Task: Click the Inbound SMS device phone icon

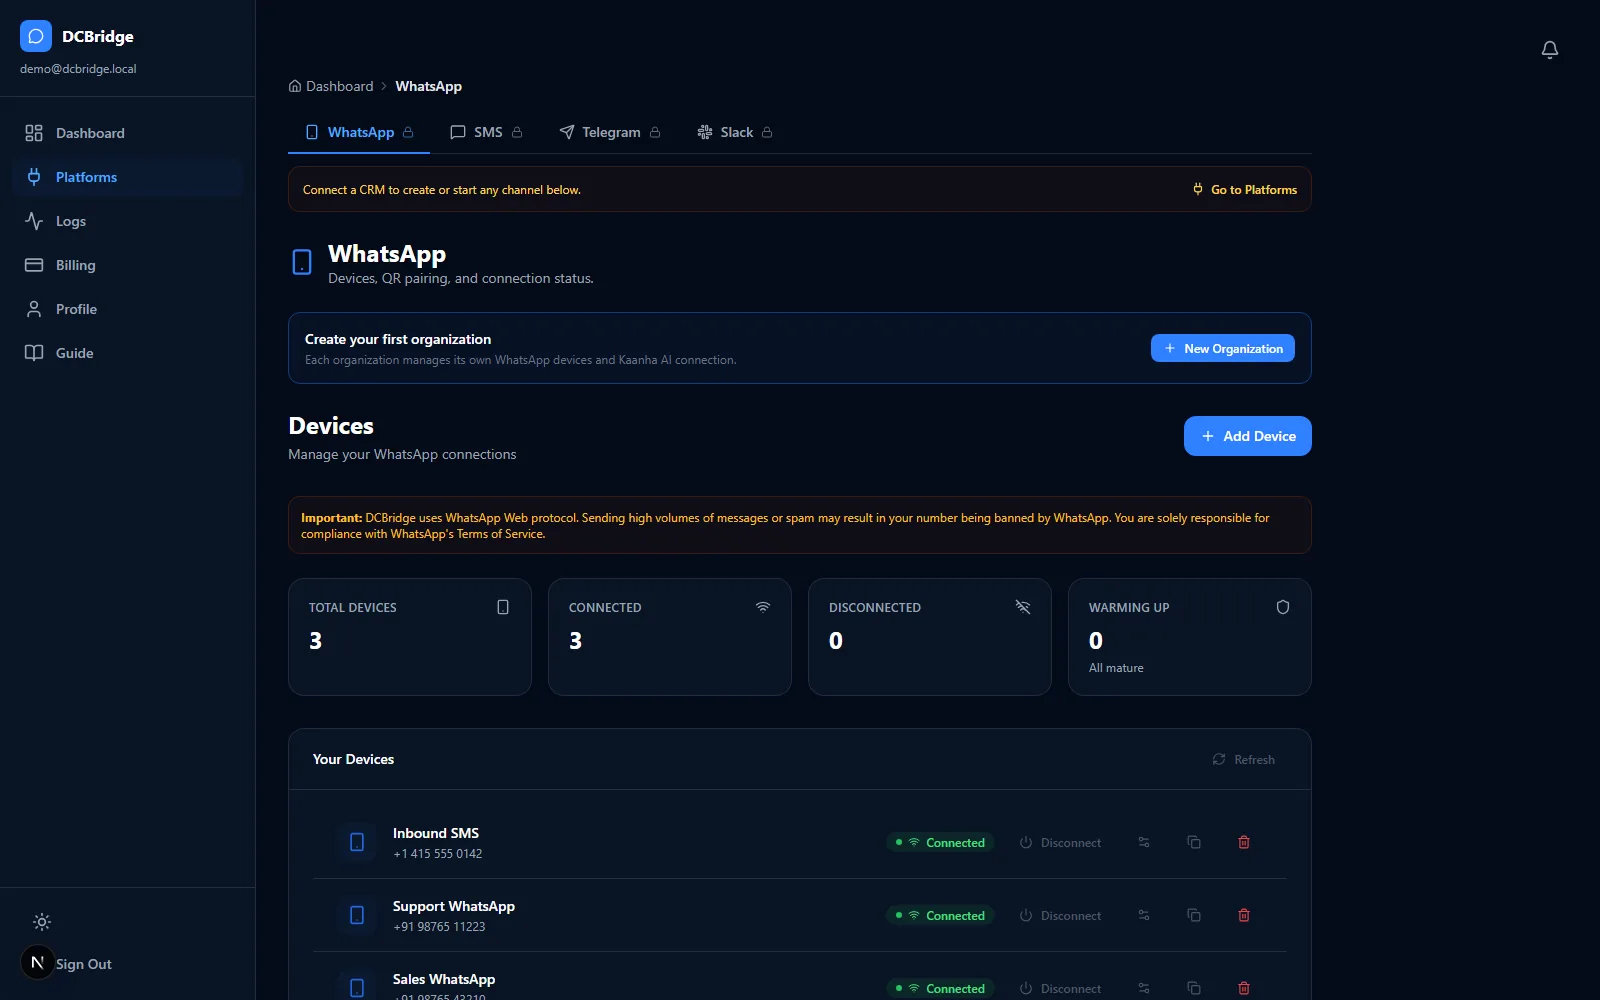Action: (x=357, y=842)
